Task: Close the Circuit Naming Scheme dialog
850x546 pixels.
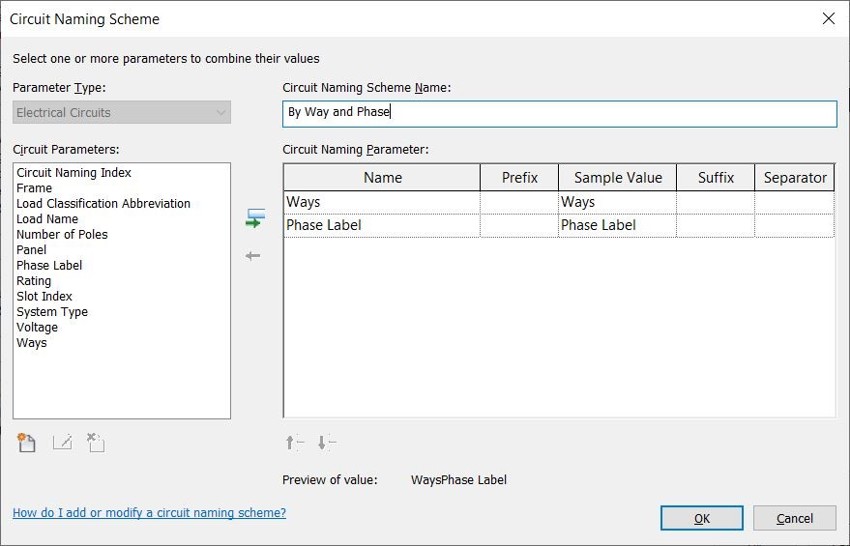Action: (x=828, y=18)
